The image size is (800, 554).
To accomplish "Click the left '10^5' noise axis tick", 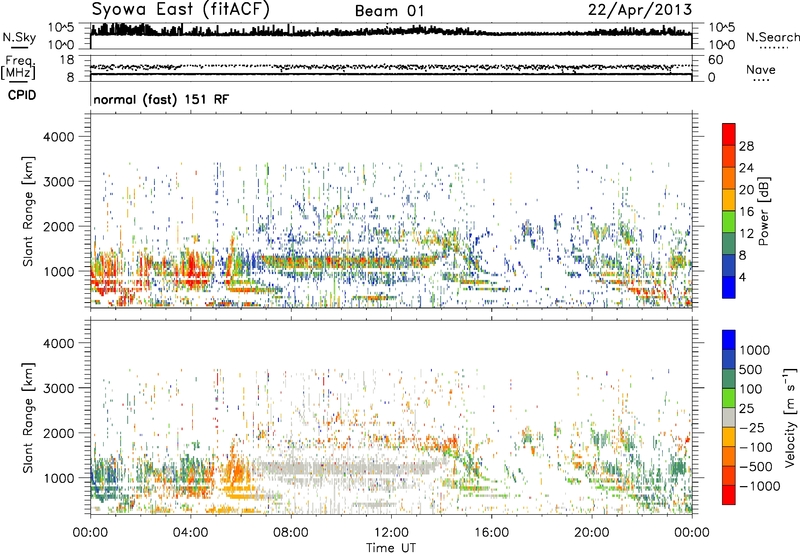I will pyautogui.click(x=61, y=28).
